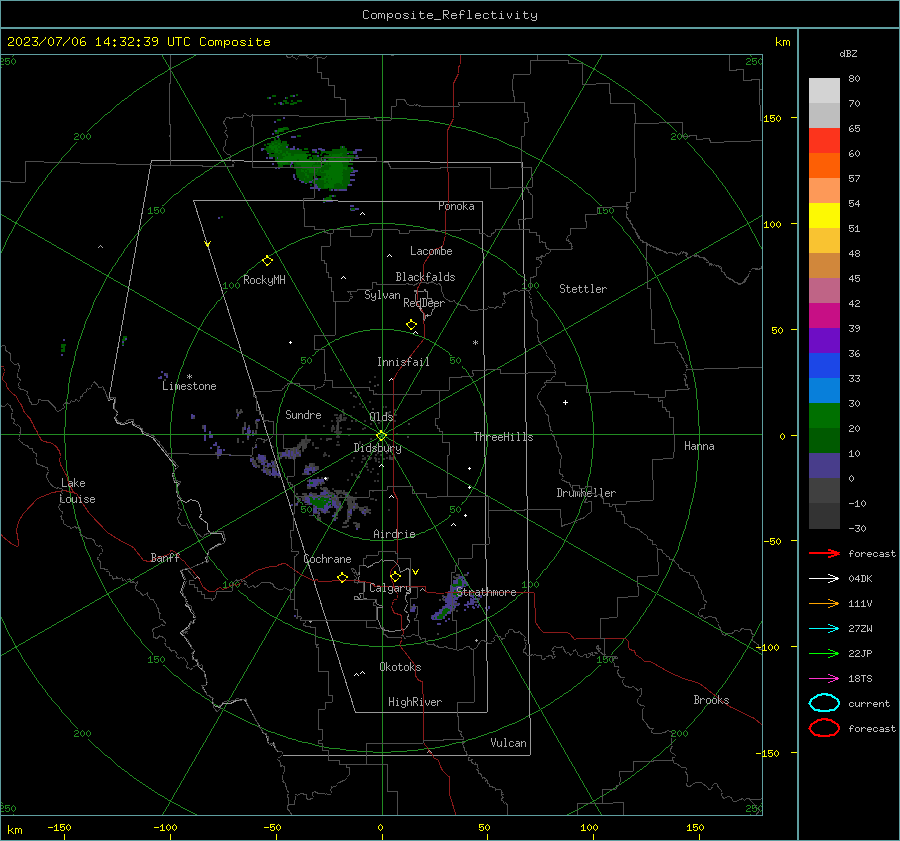
Task: Select the magenta 39-42 dBZ color band
Action: pyautogui.click(x=824, y=316)
